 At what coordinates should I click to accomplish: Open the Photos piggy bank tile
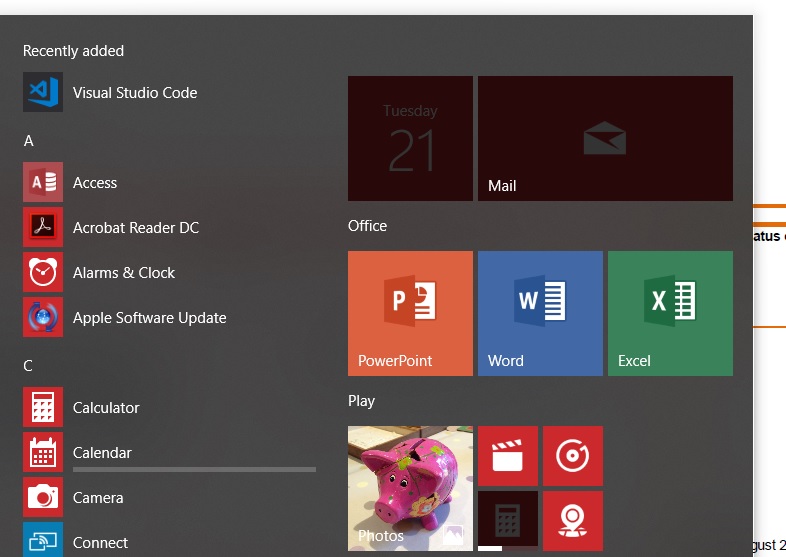410,488
